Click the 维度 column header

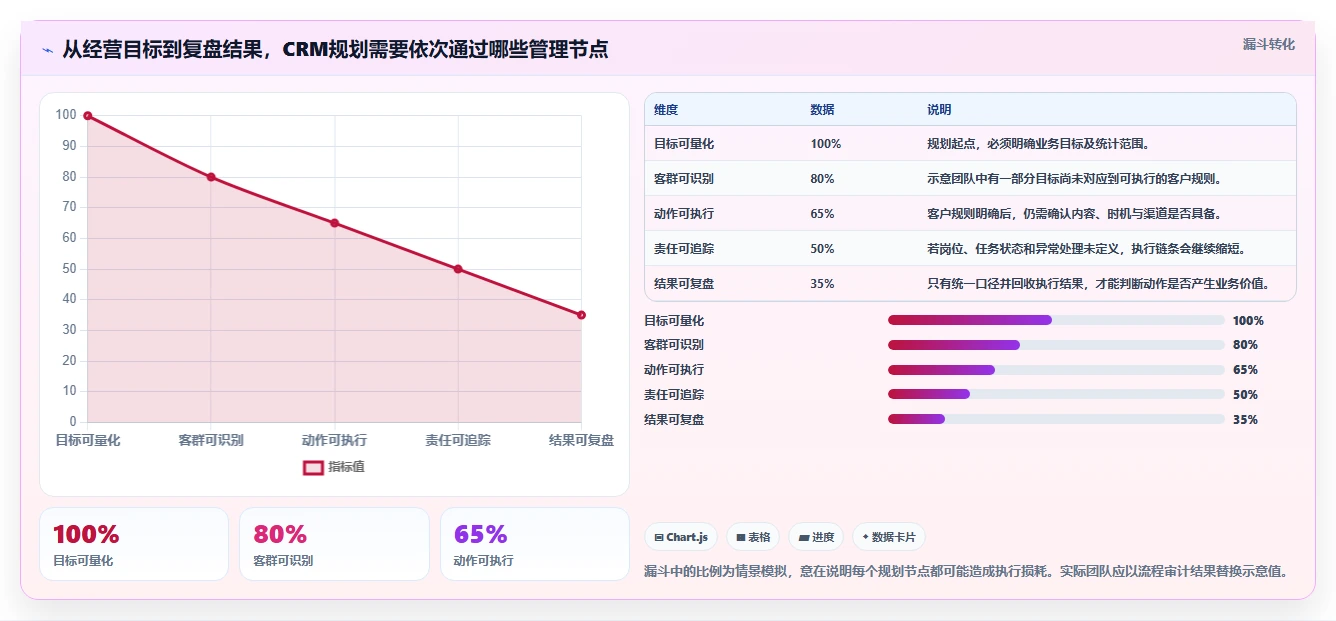[x=666, y=110]
